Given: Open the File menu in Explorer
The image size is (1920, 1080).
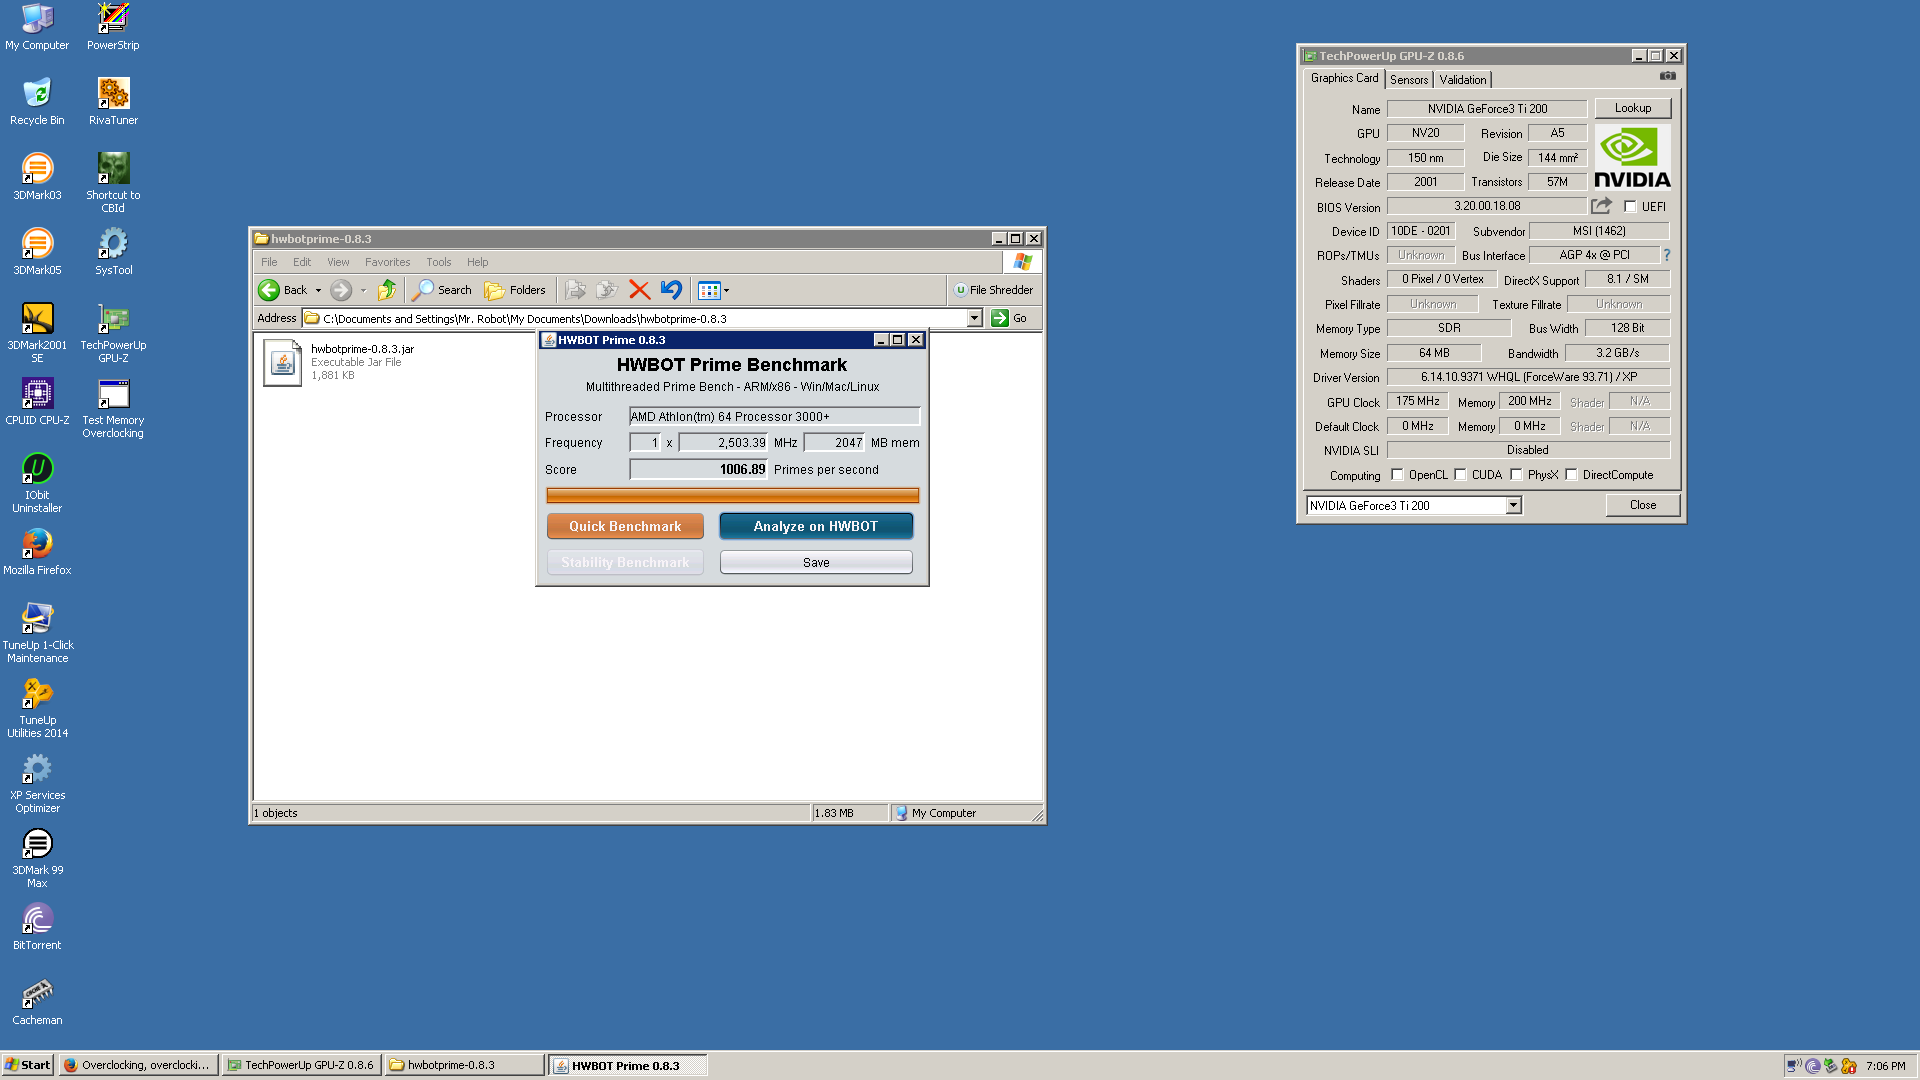Looking at the screenshot, I should pyautogui.click(x=269, y=262).
